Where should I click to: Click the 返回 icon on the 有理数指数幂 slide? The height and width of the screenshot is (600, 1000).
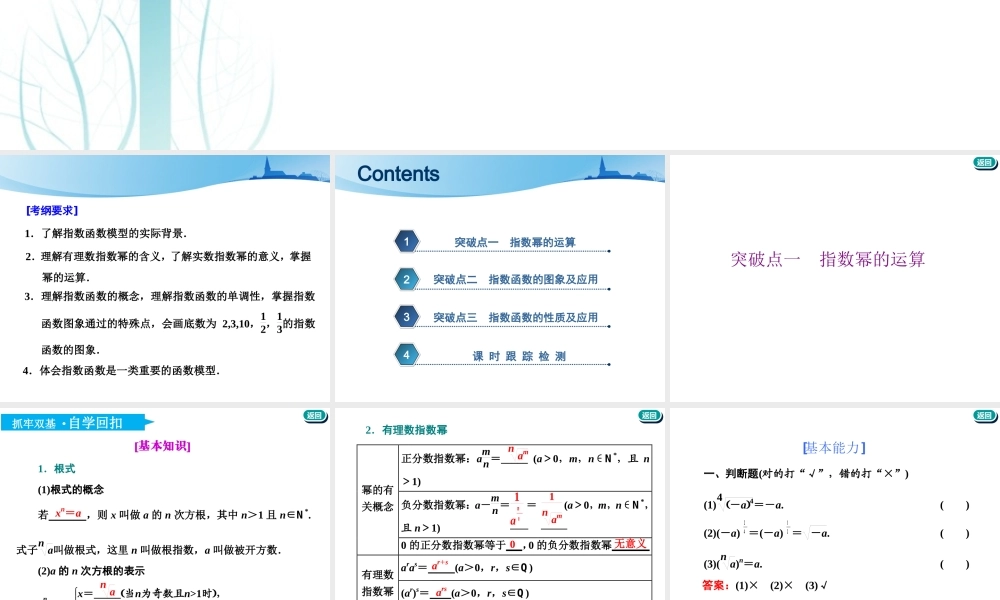coord(649,416)
